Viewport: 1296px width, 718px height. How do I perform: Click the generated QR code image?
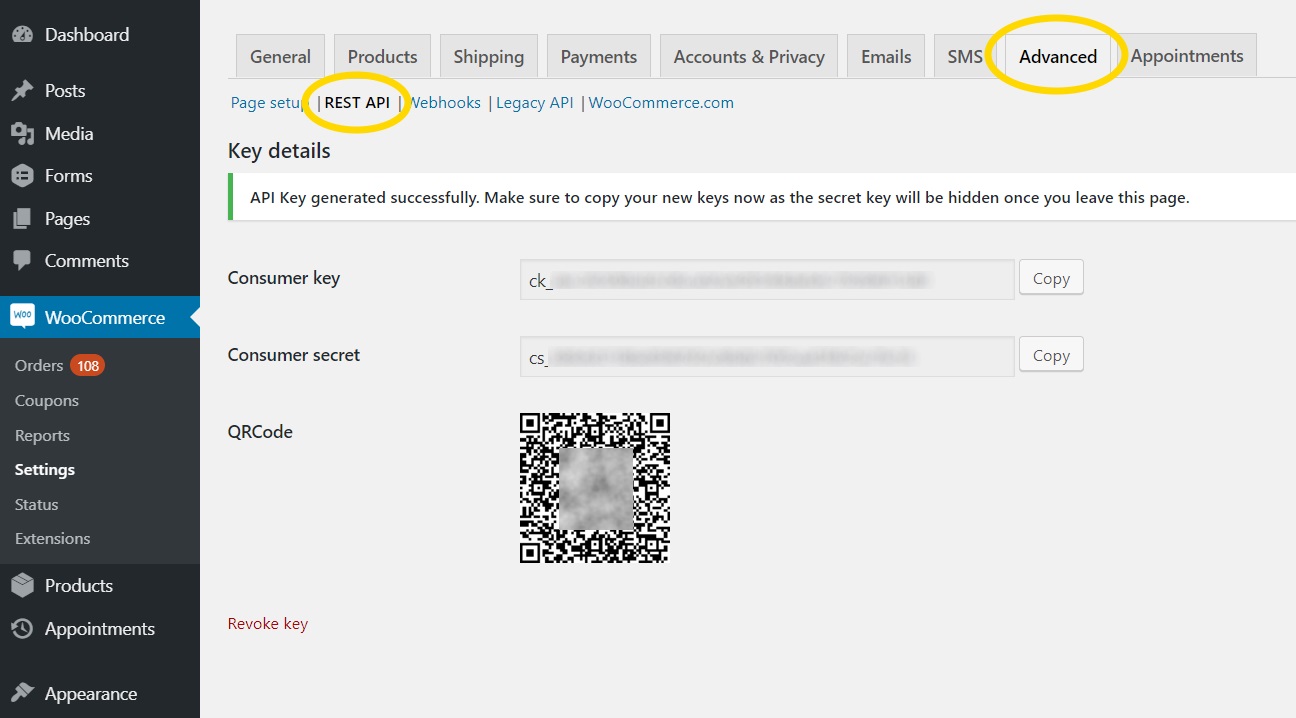click(x=594, y=487)
